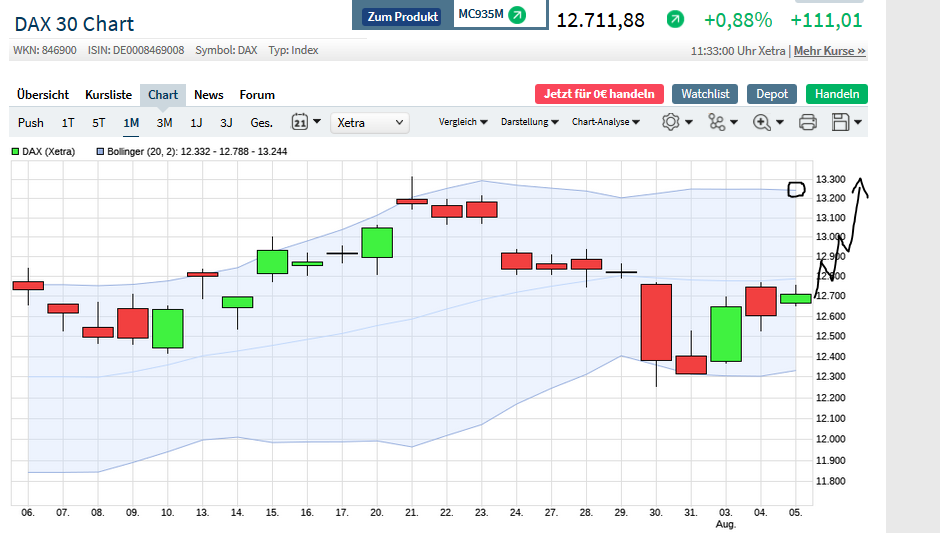The width and height of the screenshot is (940, 533).
Task: Expand arrow next to save icon
Action: (858, 122)
